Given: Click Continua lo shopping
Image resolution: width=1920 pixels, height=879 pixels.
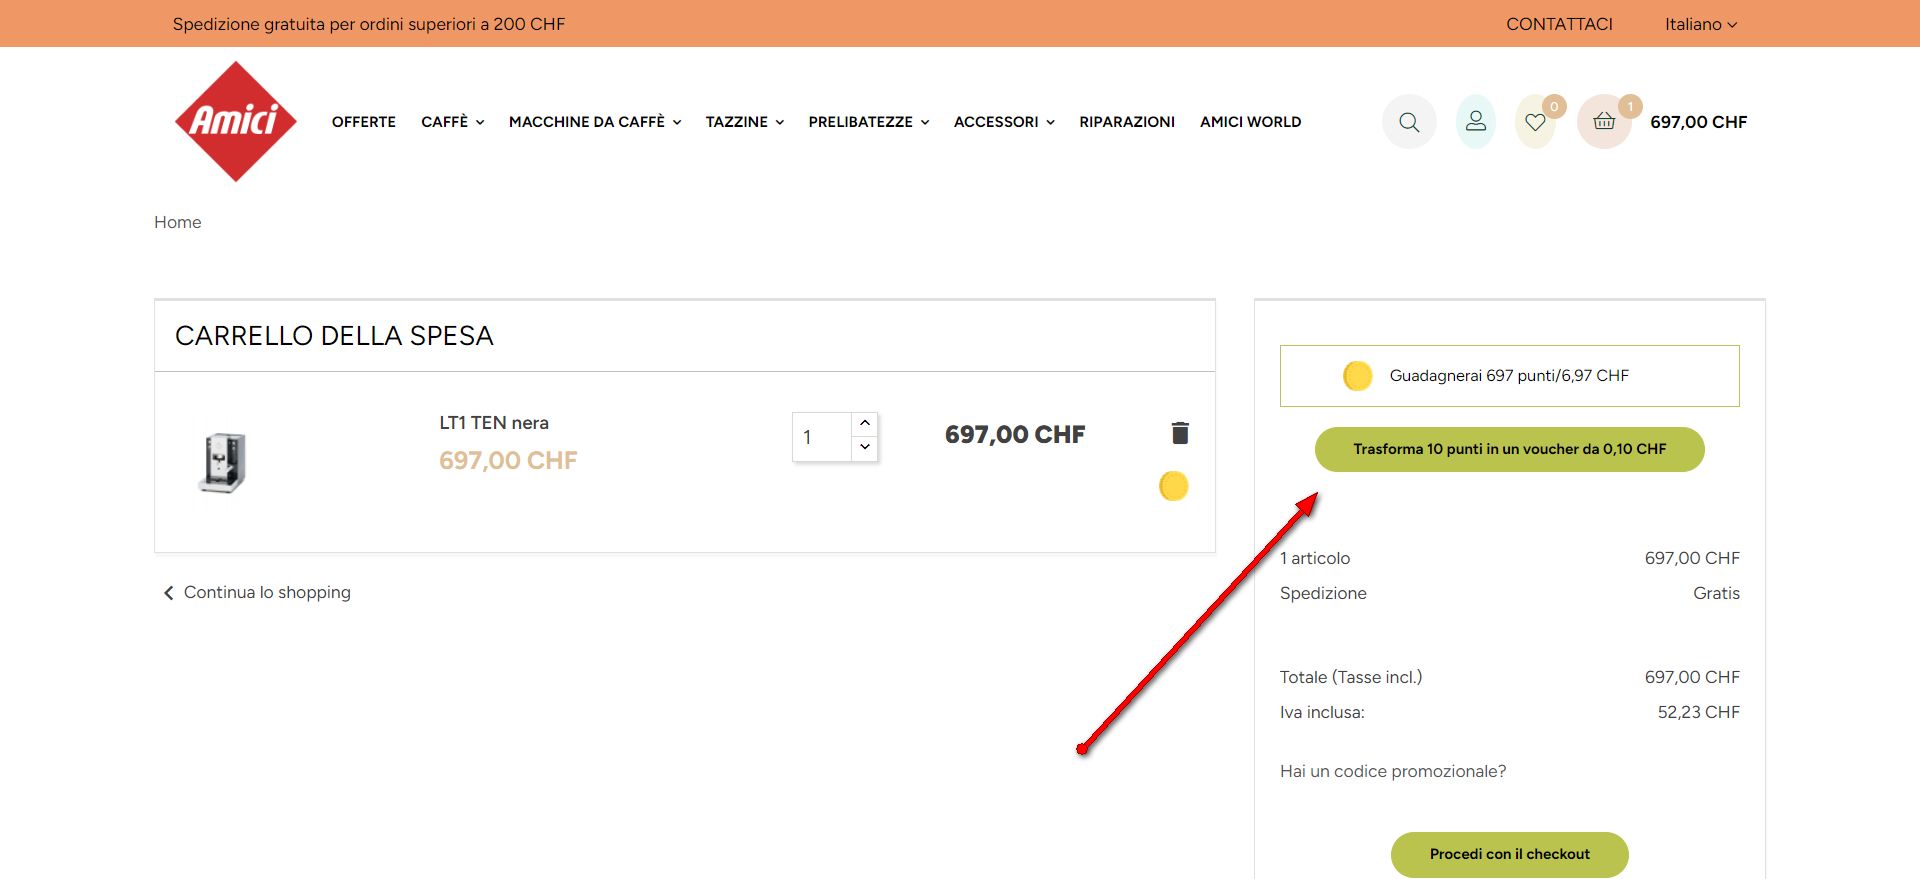Looking at the screenshot, I should [x=257, y=592].
